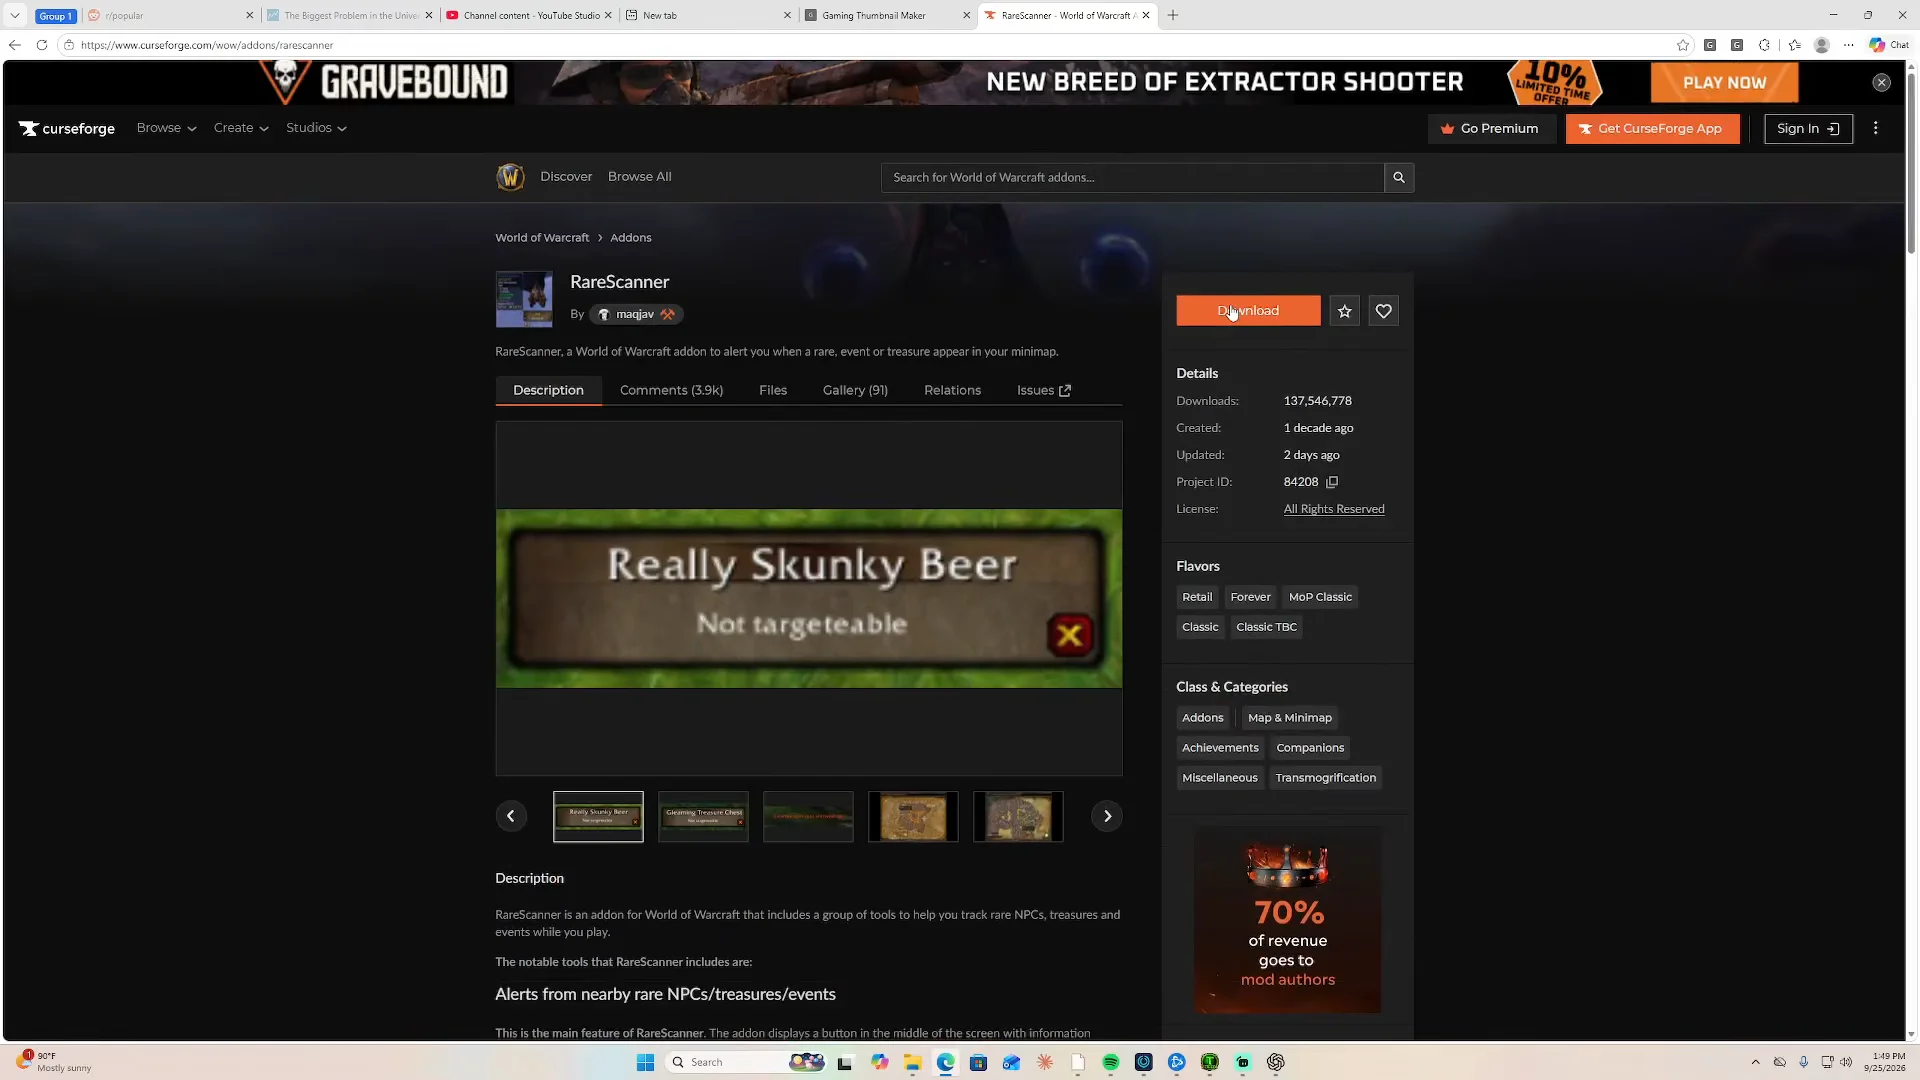Close the r/popular browser tab
Image resolution: width=1920 pixels, height=1080 pixels.
point(249,15)
